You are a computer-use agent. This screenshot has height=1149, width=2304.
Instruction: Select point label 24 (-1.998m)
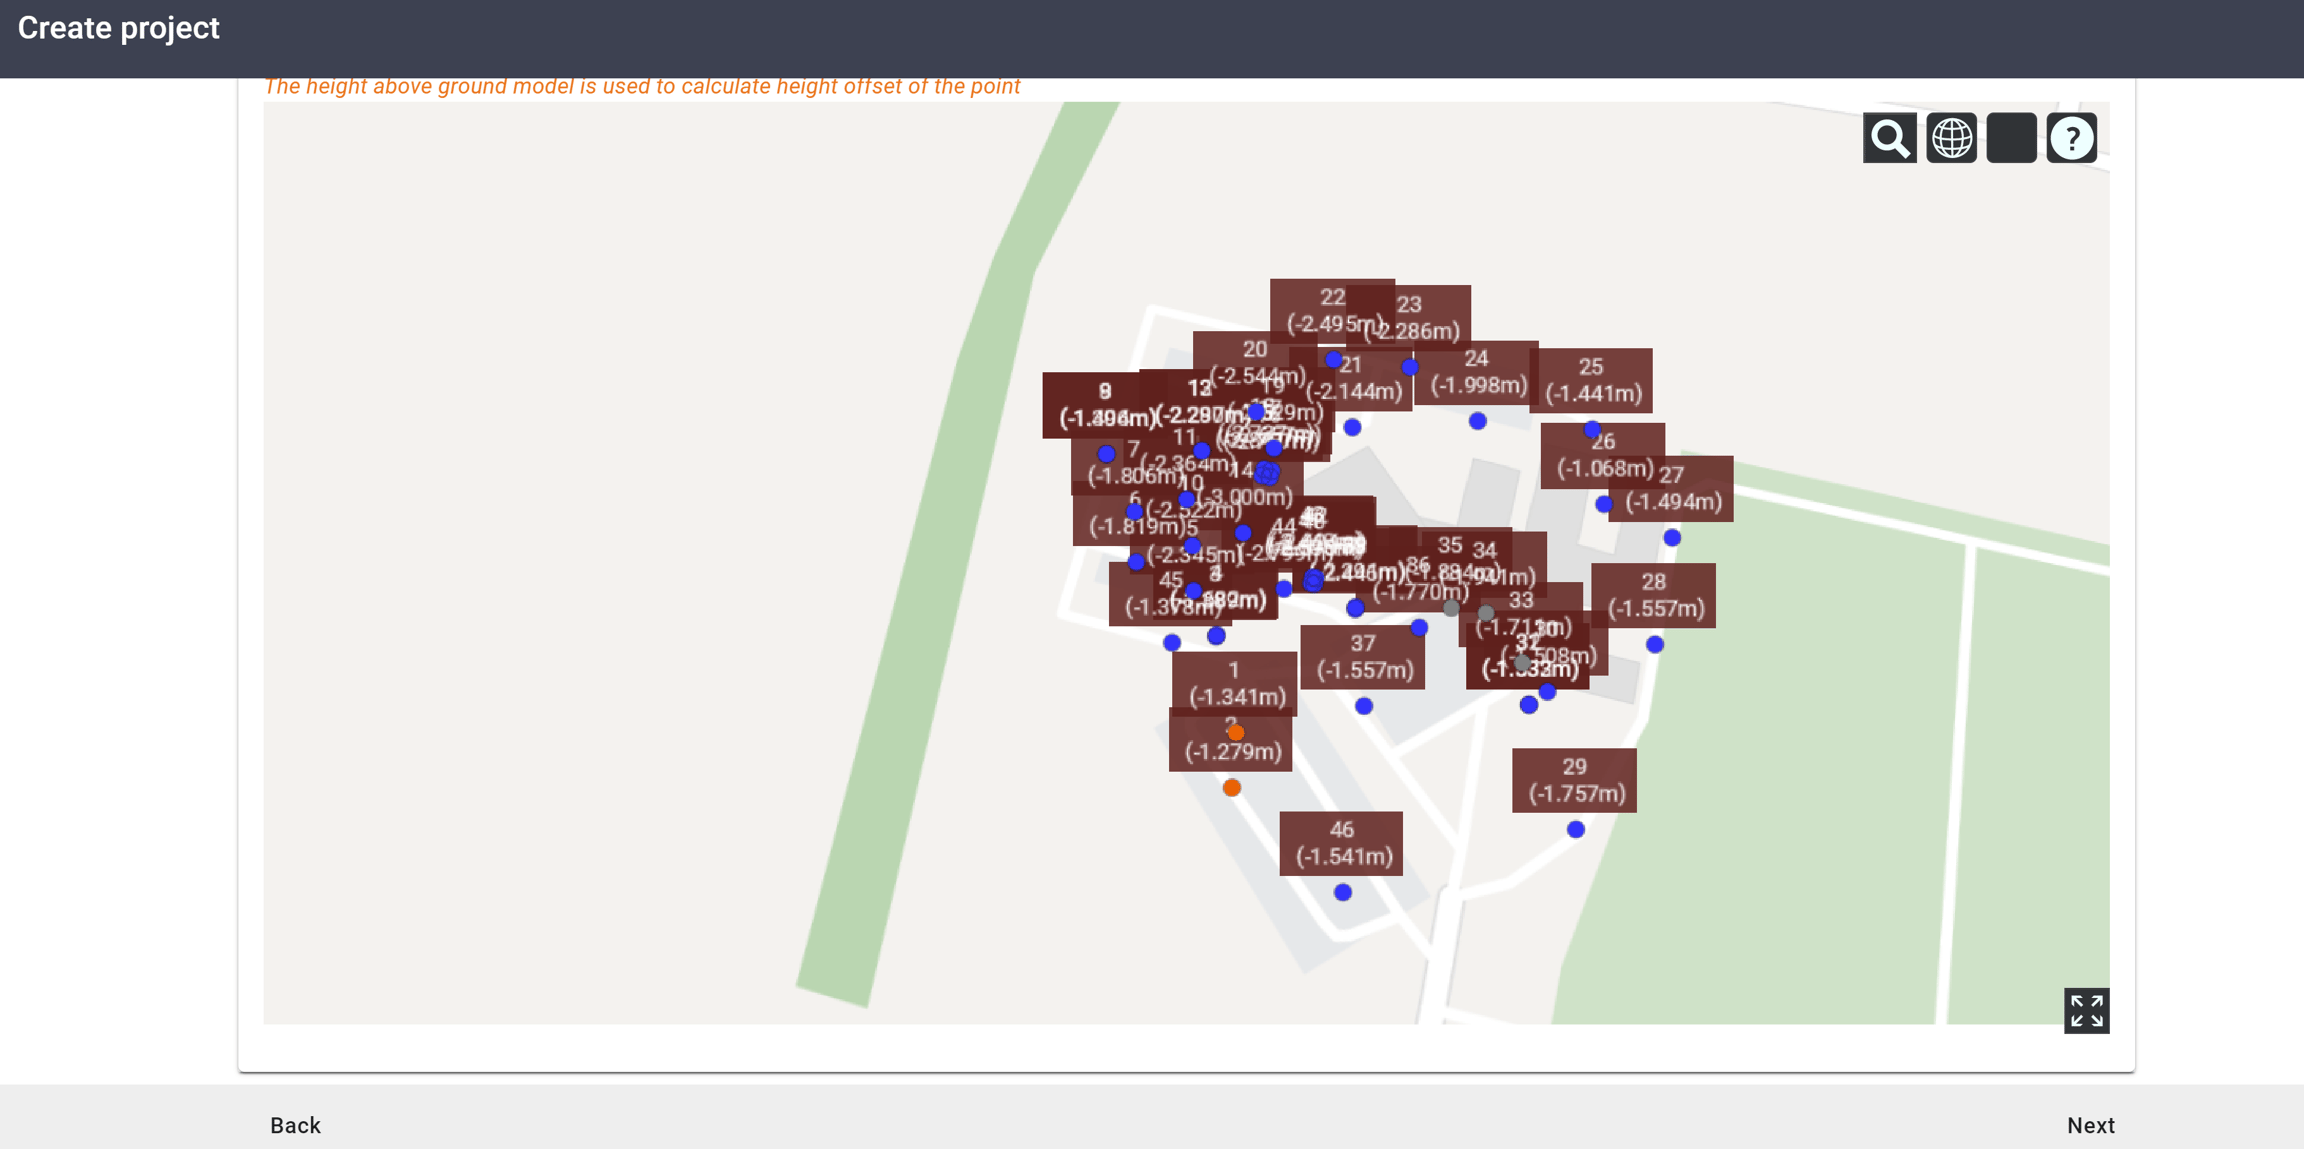click(x=1476, y=372)
